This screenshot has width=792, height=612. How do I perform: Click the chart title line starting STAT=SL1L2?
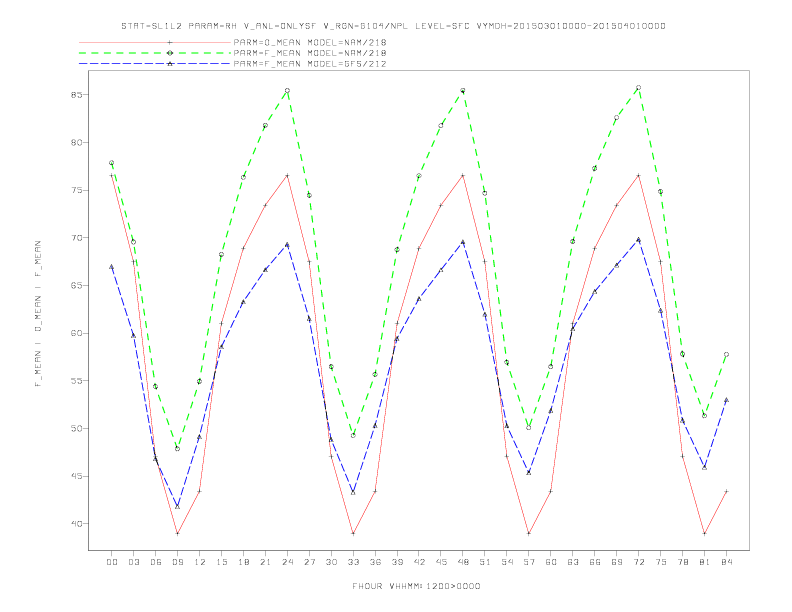coord(393,26)
